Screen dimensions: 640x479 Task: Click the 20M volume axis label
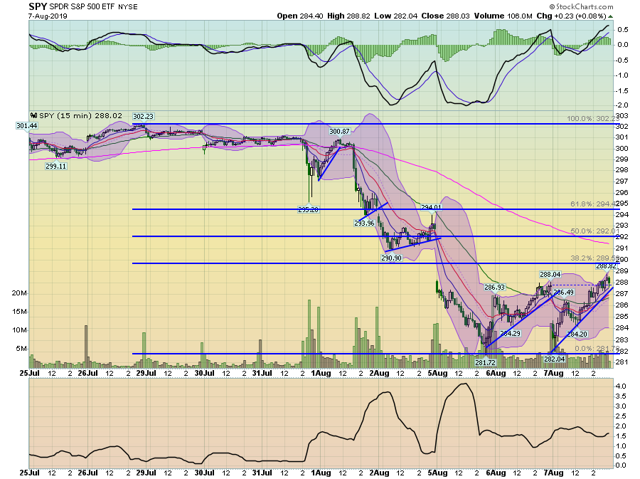click(19, 293)
